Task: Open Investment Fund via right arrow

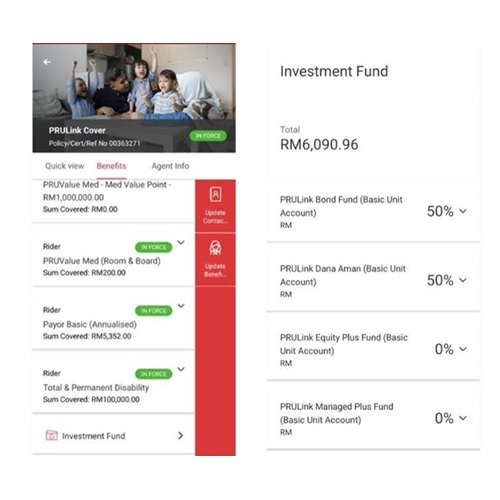Action: coord(180,435)
